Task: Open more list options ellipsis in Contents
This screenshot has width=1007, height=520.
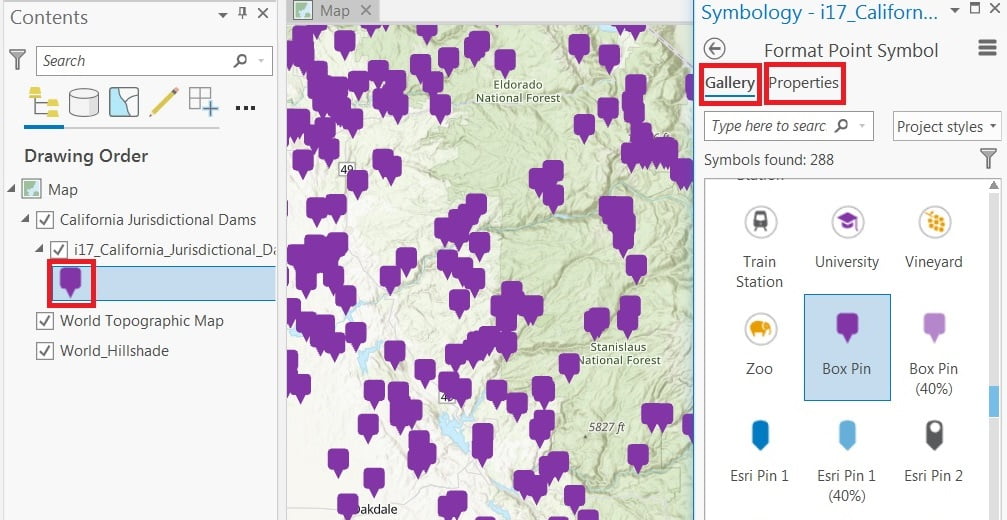Action: [245, 108]
